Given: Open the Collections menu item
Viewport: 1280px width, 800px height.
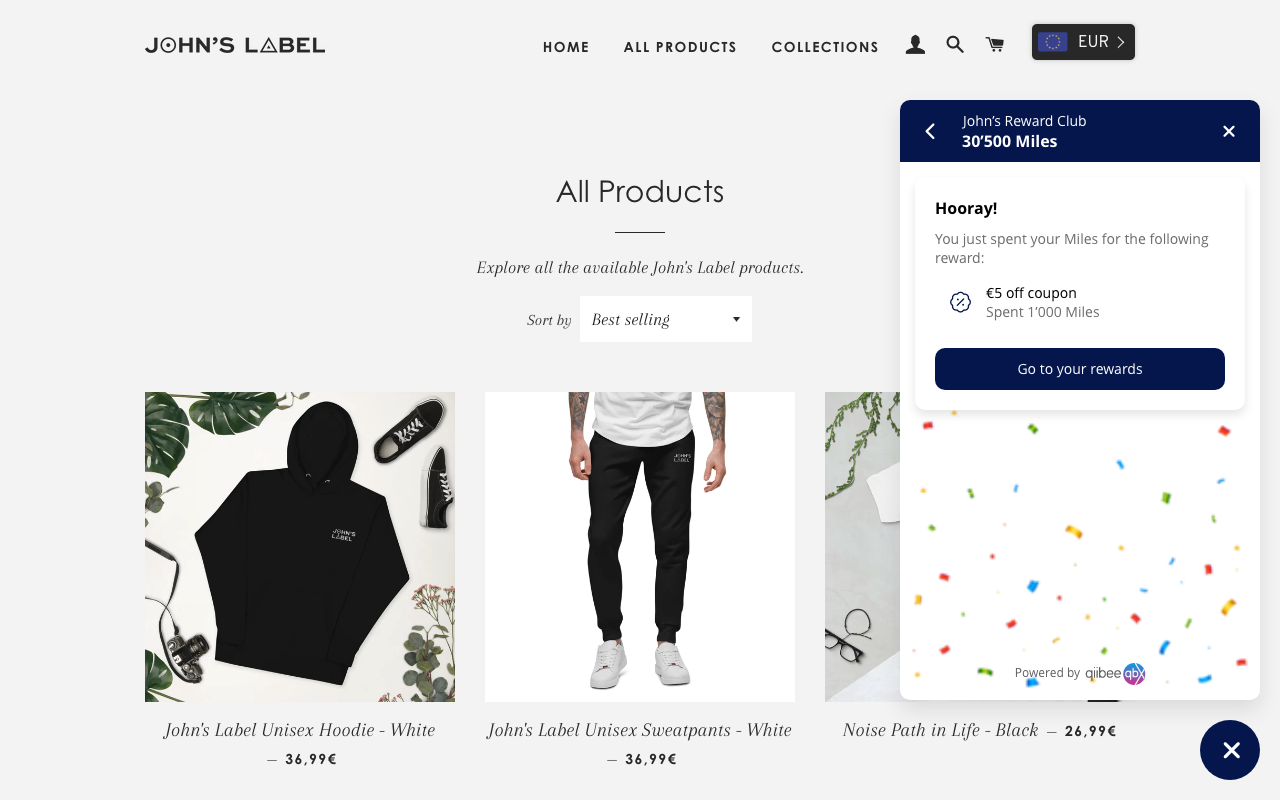Looking at the screenshot, I should 825,47.
